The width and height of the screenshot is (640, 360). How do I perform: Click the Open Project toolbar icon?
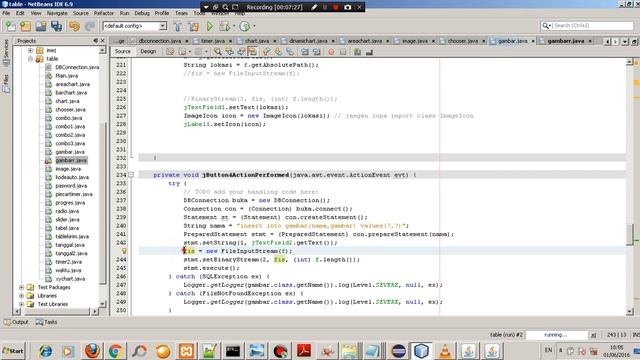coord(41,26)
